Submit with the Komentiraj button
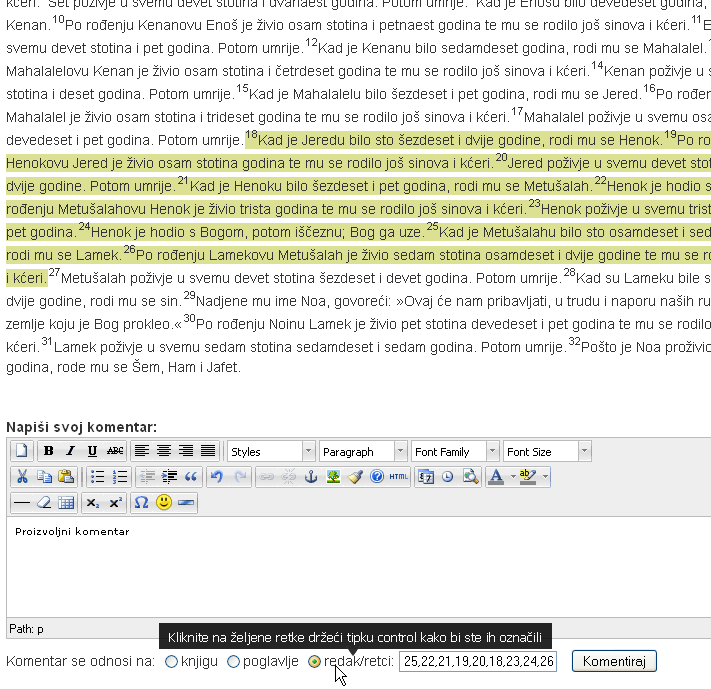Viewport: 711px width, 689px height. [614, 661]
